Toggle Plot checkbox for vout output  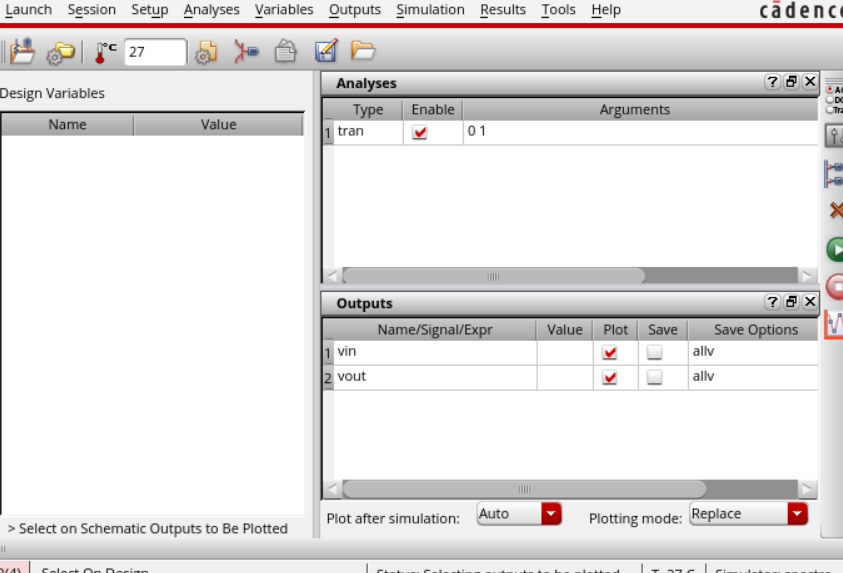(610, 377)
